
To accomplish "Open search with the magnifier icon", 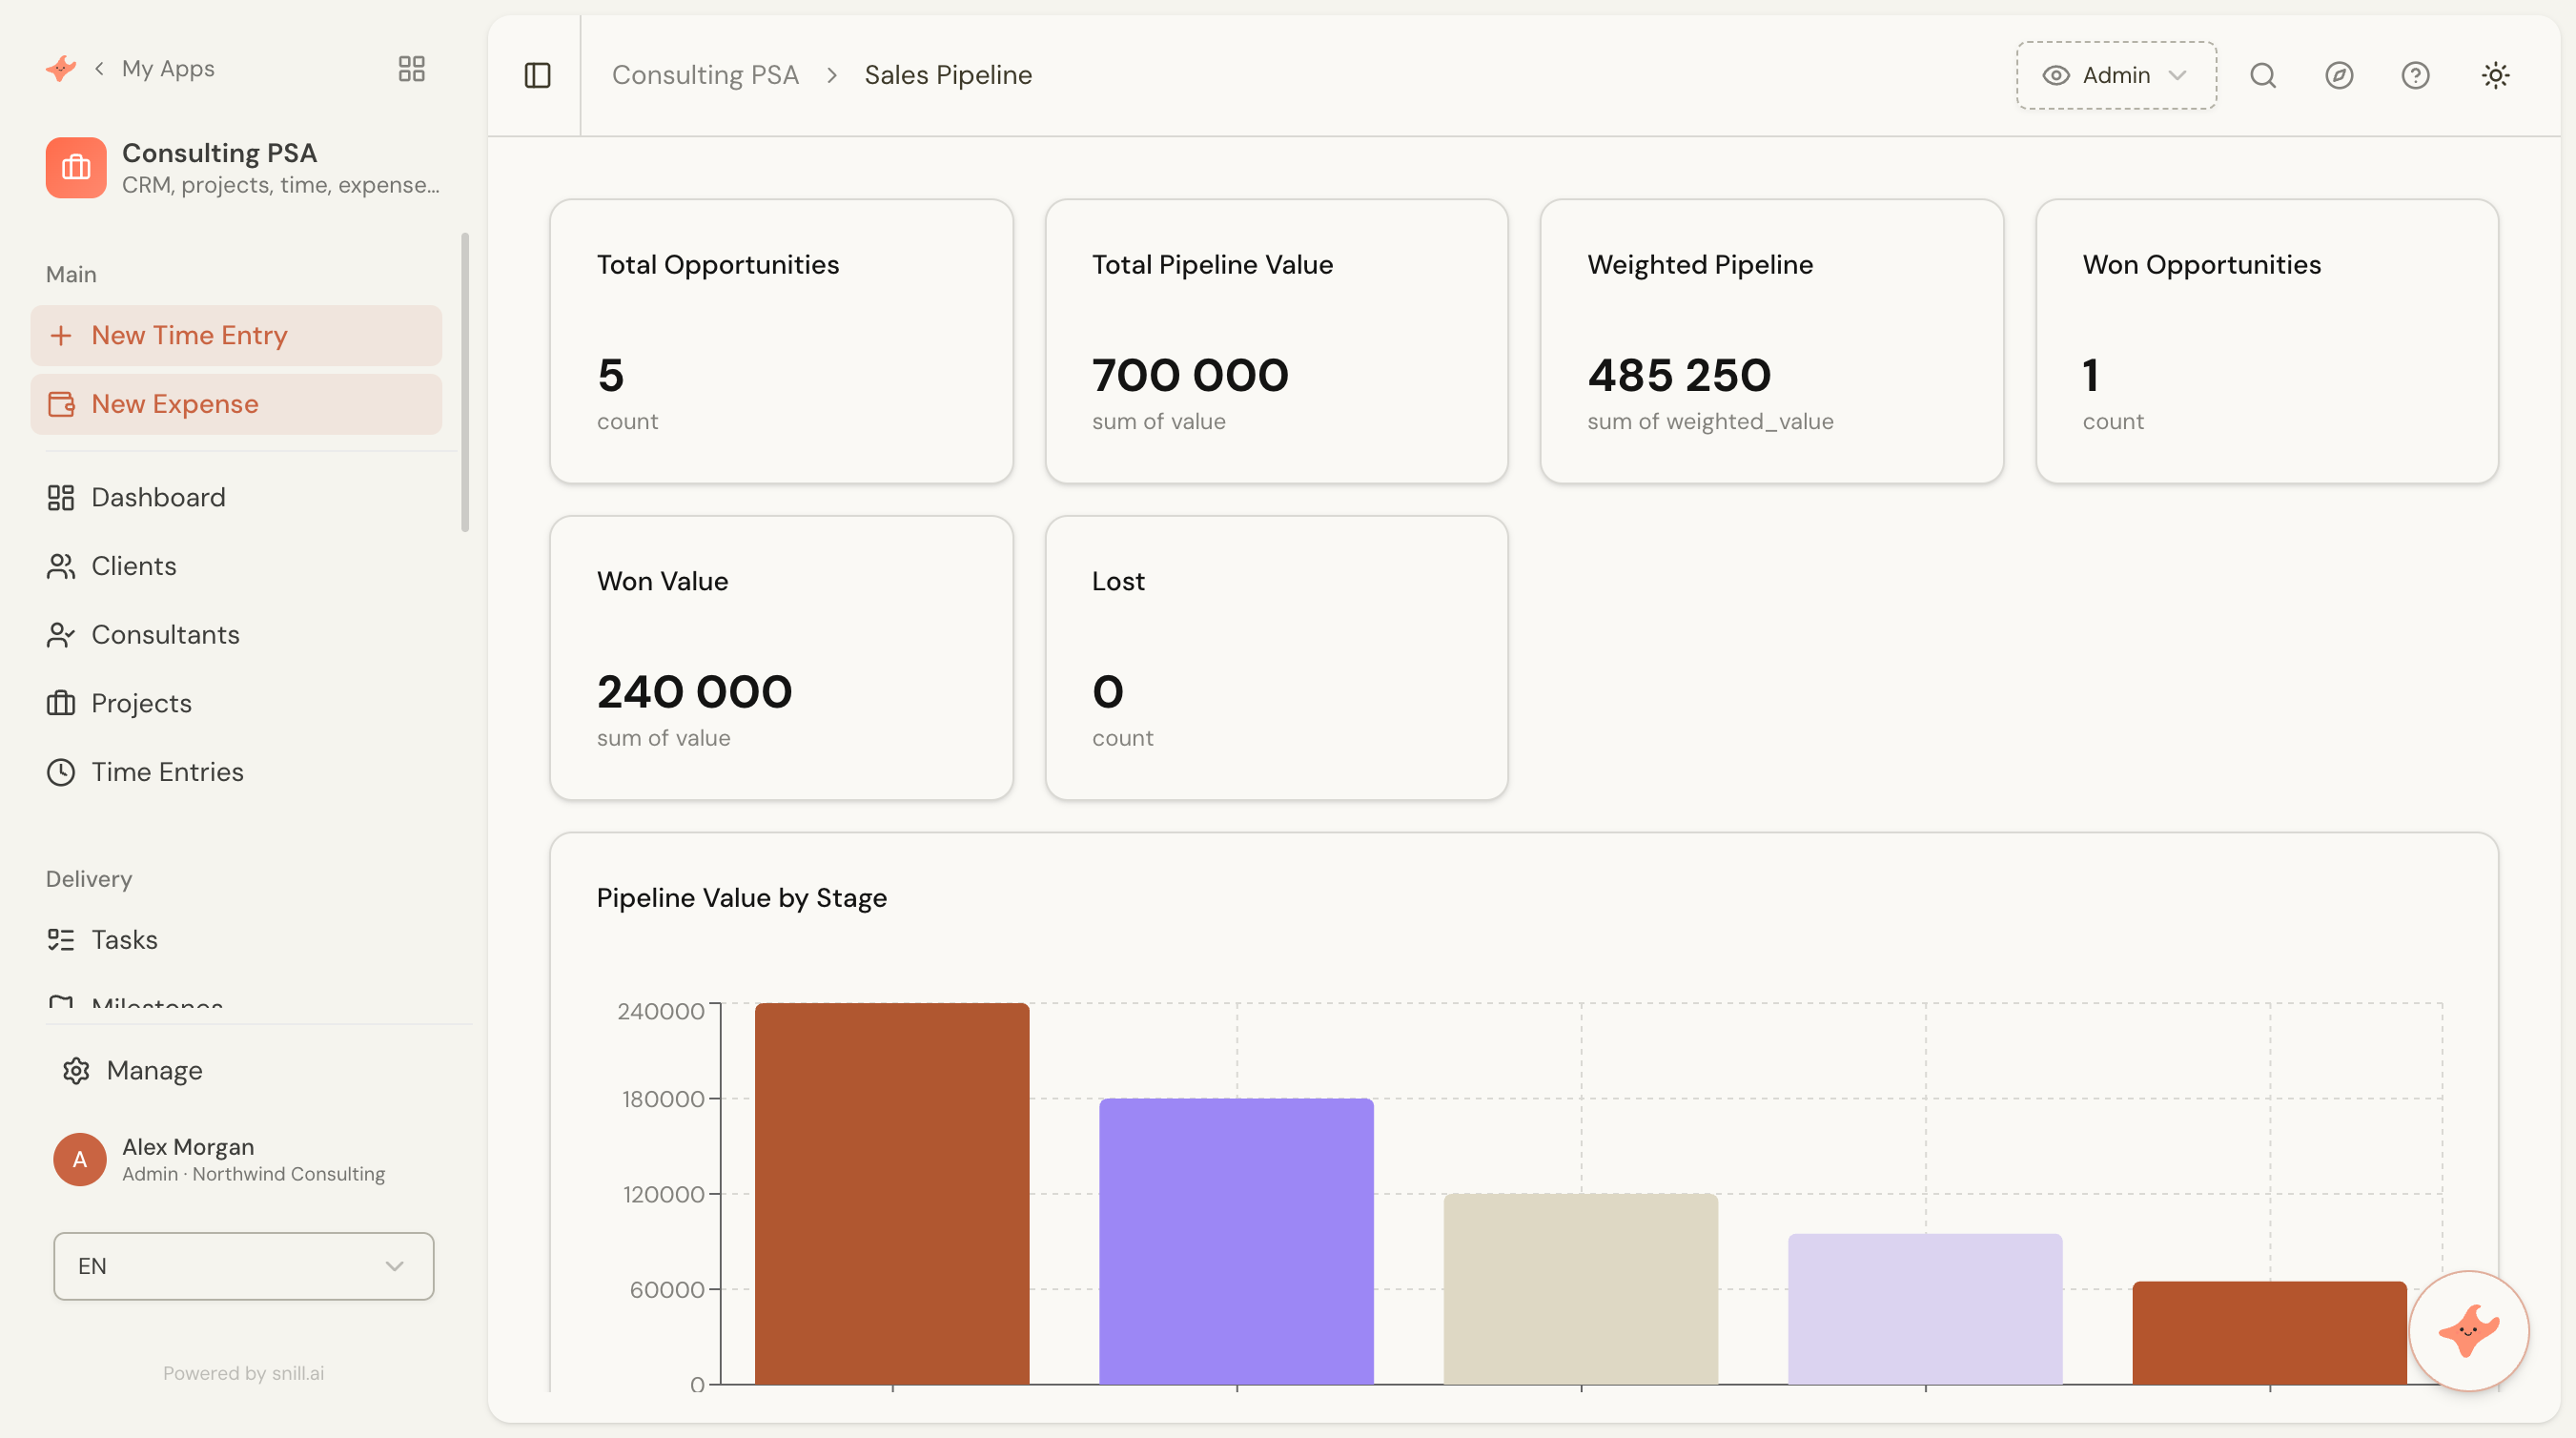I will coord(2263,75).
